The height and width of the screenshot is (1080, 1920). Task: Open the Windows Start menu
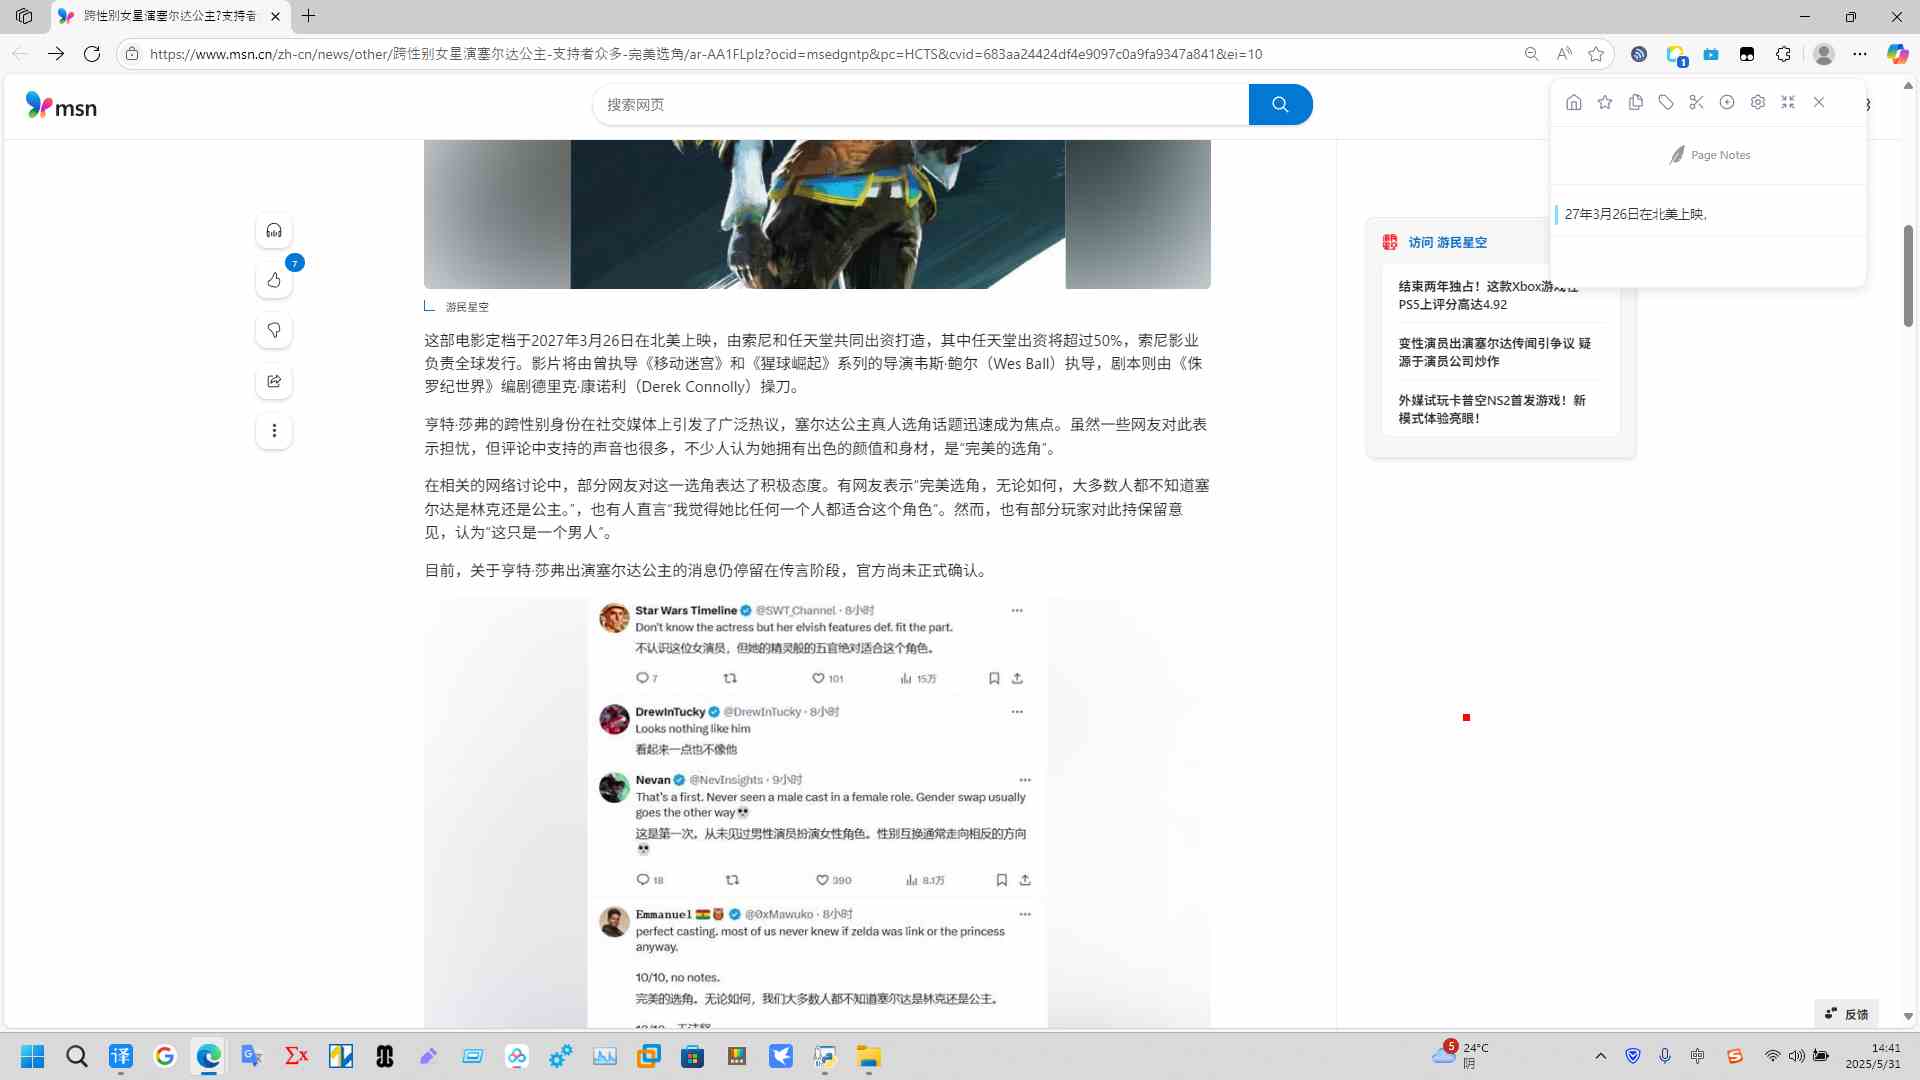point(33,1056)
